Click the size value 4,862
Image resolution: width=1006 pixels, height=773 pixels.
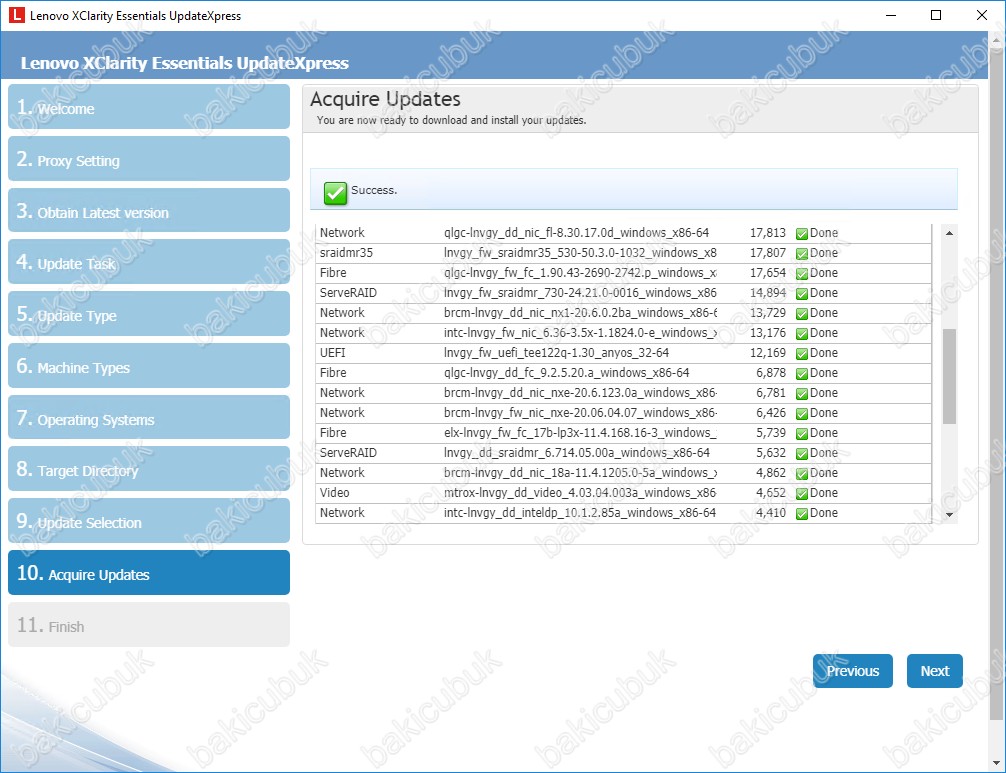pos(771,473)
